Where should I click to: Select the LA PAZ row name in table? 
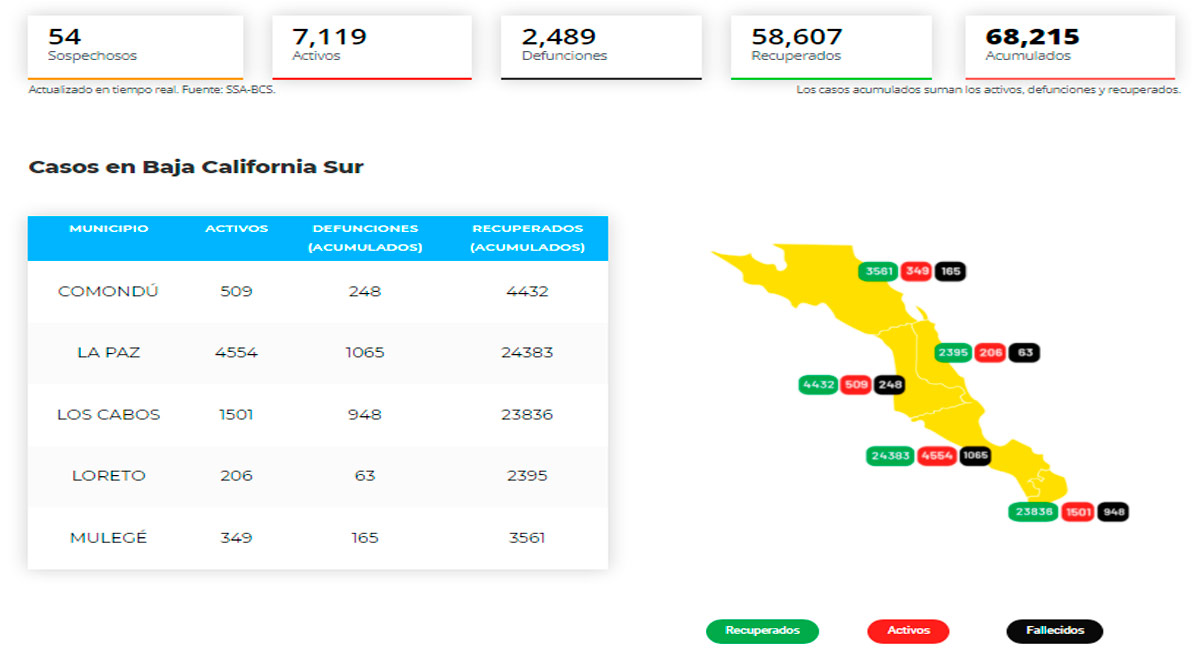pyautogui.click(x=109, y=353)
